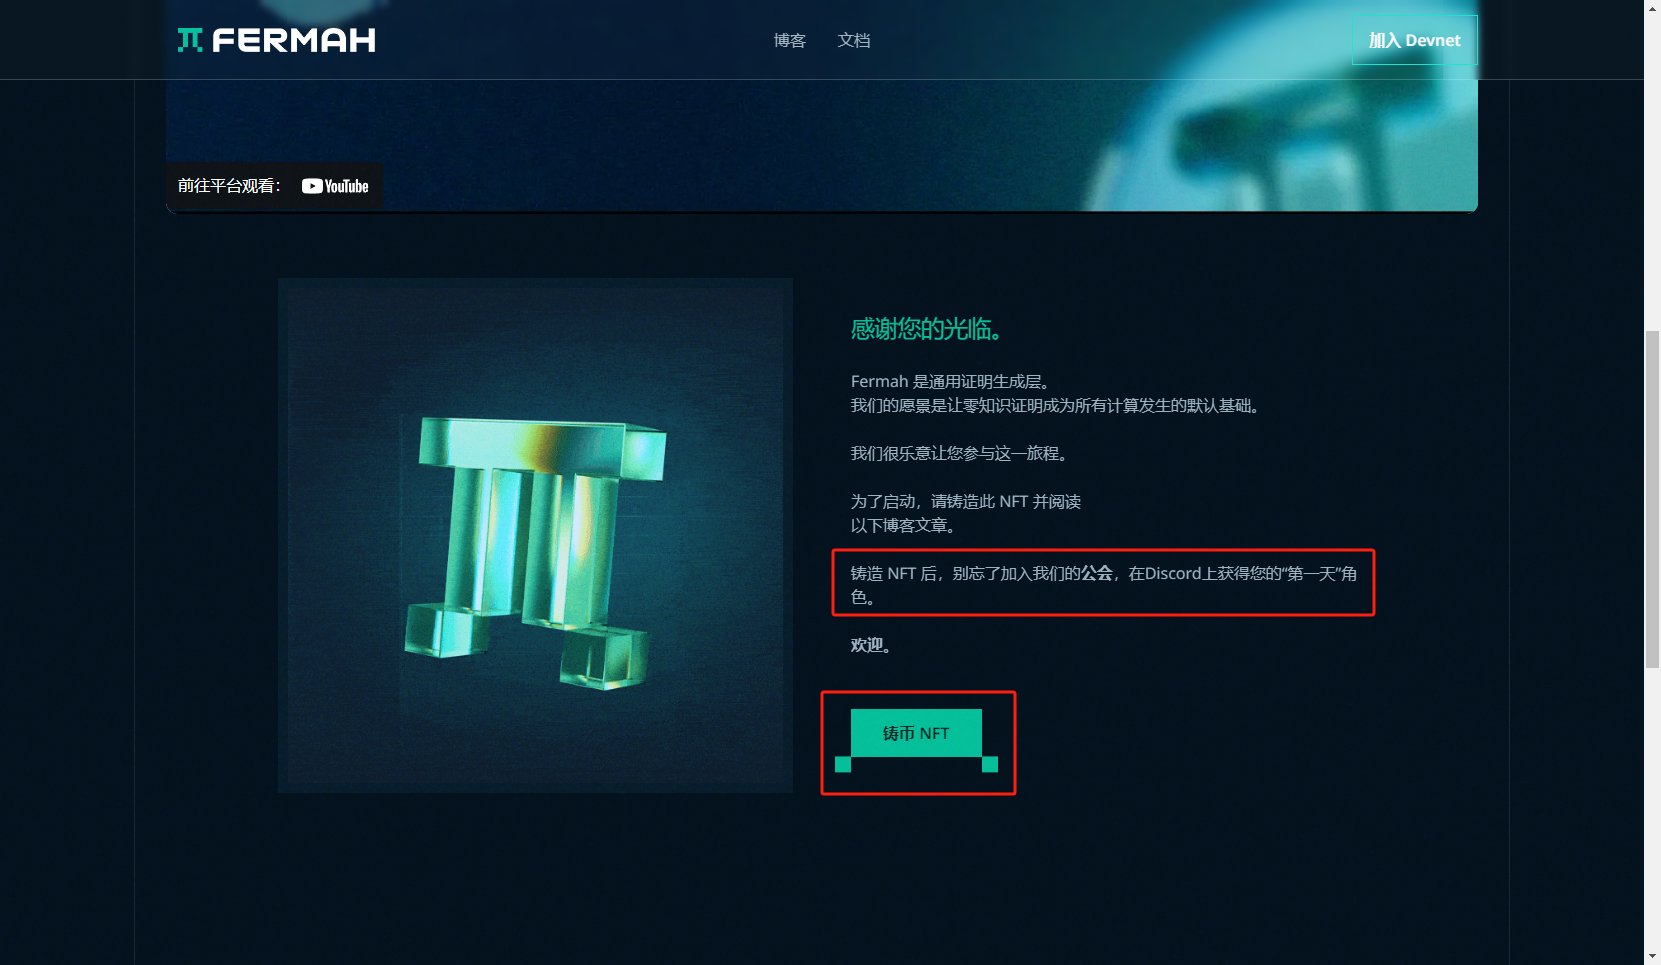The width and height of the screenshot is (1661, 965).
Task: Click the 前往平台观看 label
Action: pyautogui.click(x=229, y=186)
